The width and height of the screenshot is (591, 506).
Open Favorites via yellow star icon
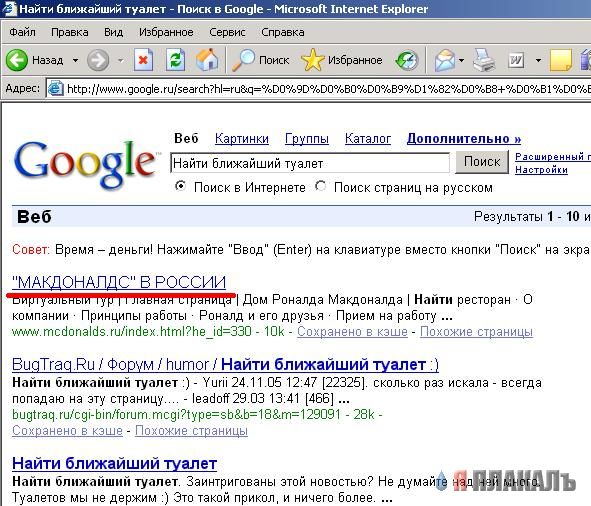(x=312, y=60)
